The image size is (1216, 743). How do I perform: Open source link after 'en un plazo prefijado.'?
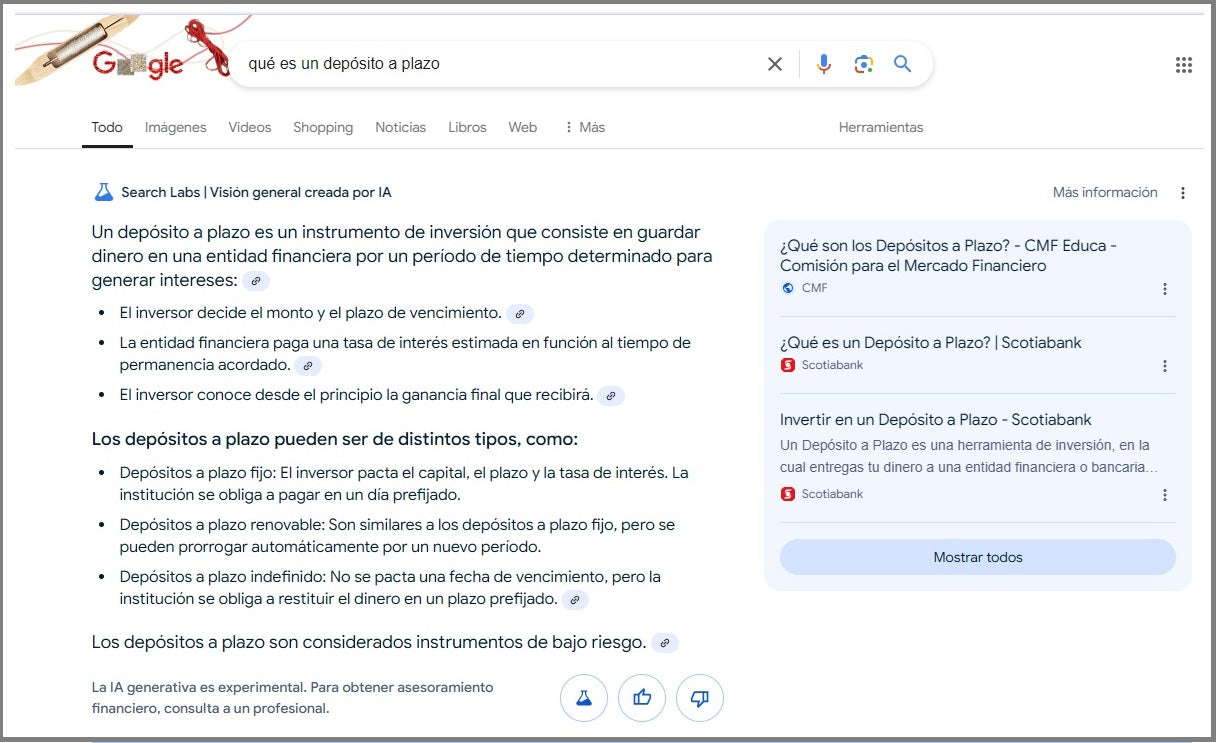pyautogui.click(x=575, y=600)
